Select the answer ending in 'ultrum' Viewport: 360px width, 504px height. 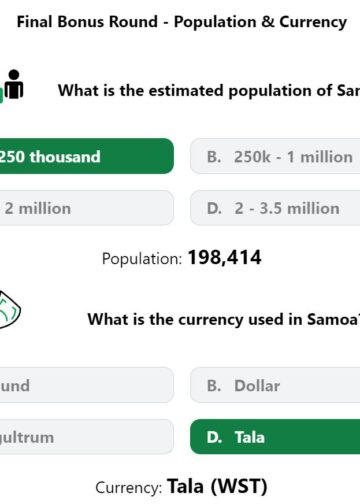86,437
